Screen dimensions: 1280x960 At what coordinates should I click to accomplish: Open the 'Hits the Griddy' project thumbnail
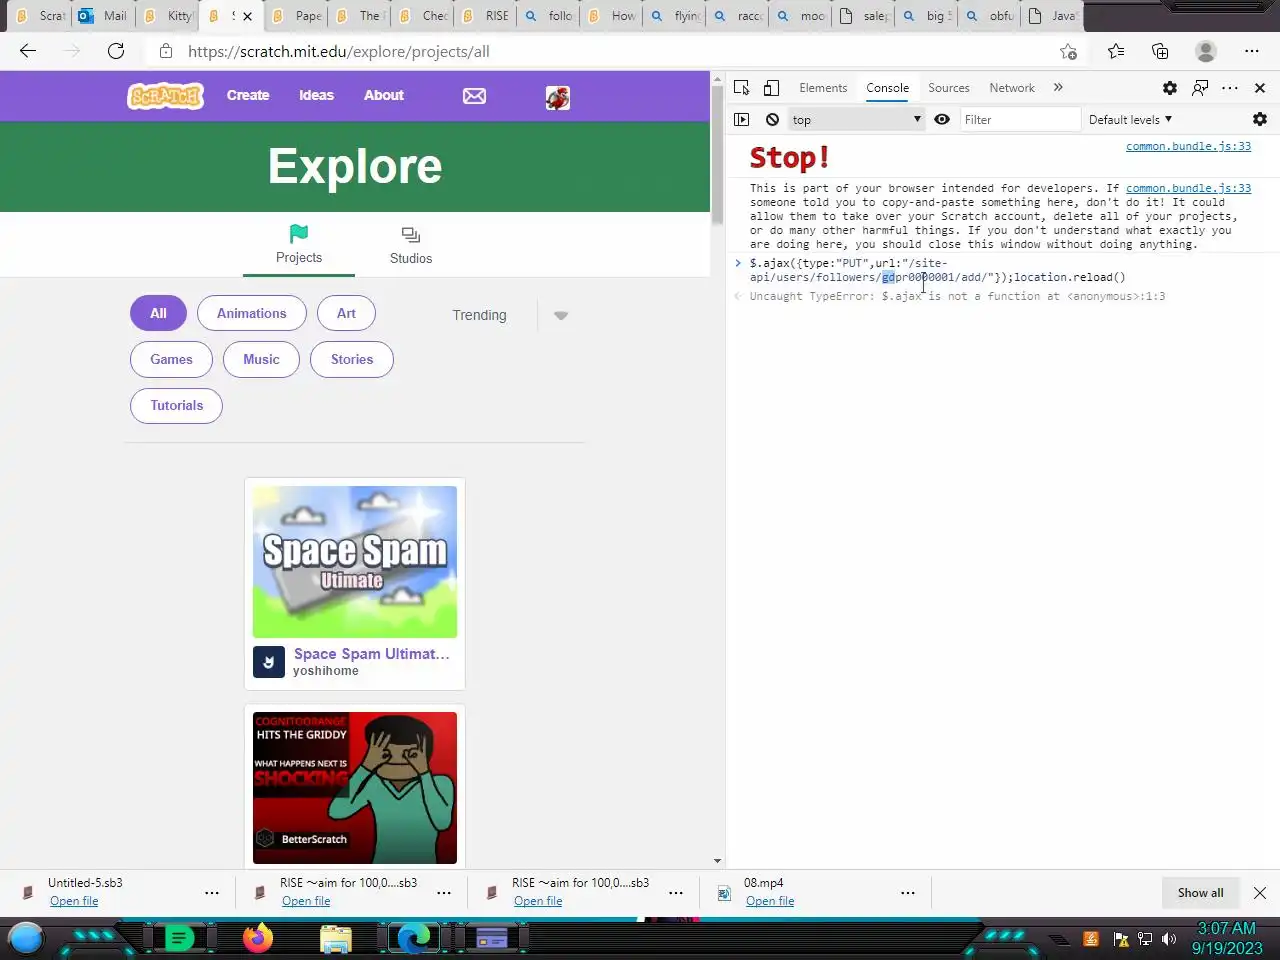point(355,788)
